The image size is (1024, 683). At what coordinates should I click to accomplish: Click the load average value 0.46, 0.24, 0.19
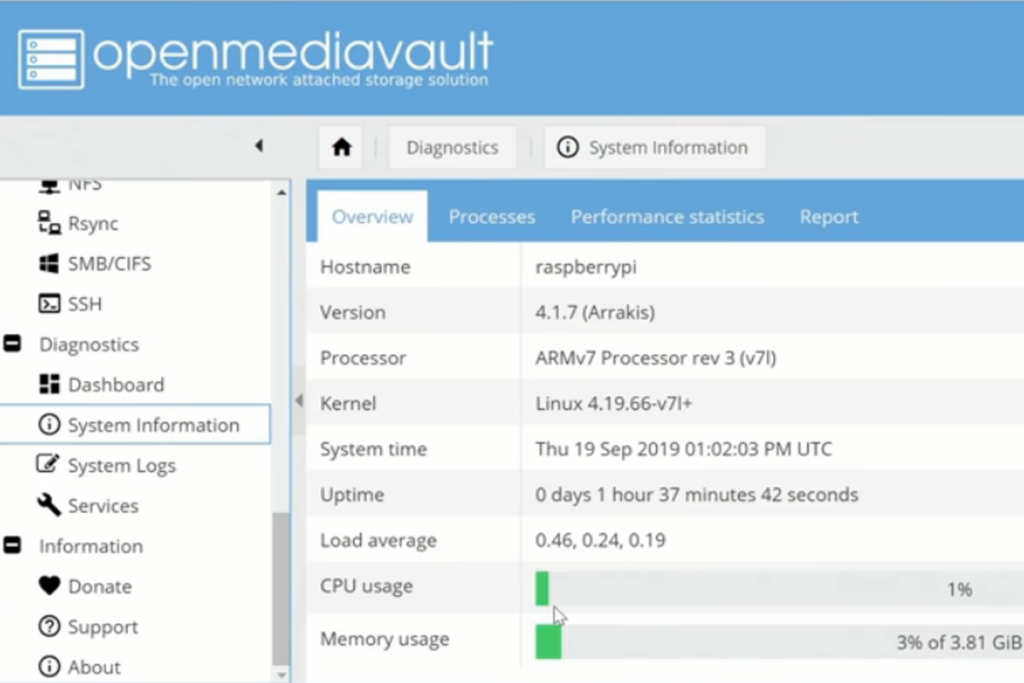(600, 540)
